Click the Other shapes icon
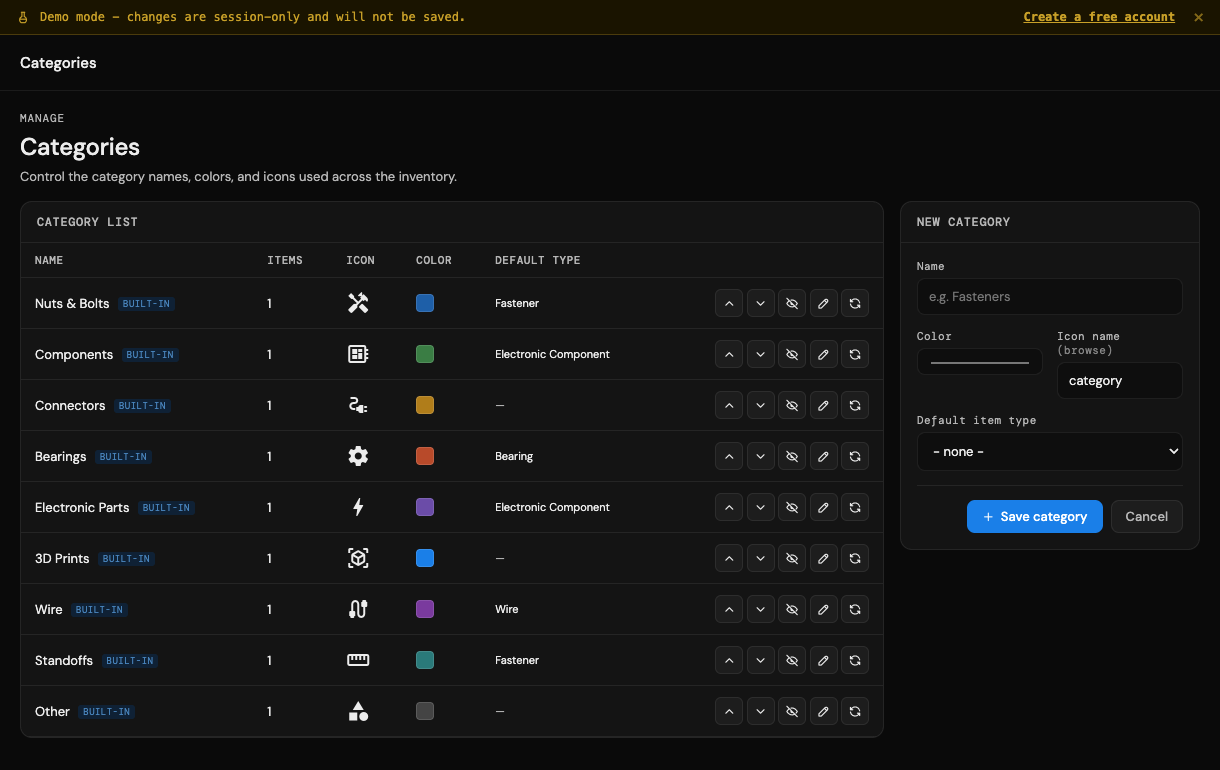1220x770 pixels. (358, 711)
